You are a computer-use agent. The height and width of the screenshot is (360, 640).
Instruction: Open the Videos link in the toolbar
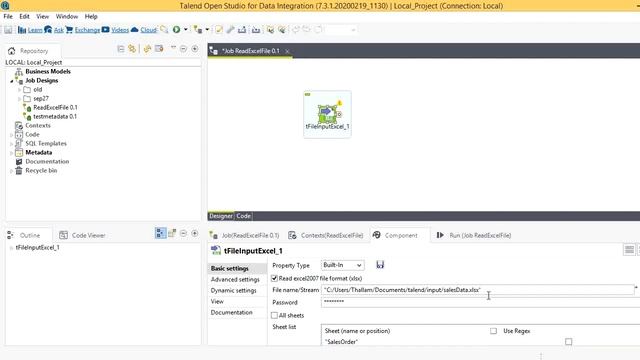[120, 30]
